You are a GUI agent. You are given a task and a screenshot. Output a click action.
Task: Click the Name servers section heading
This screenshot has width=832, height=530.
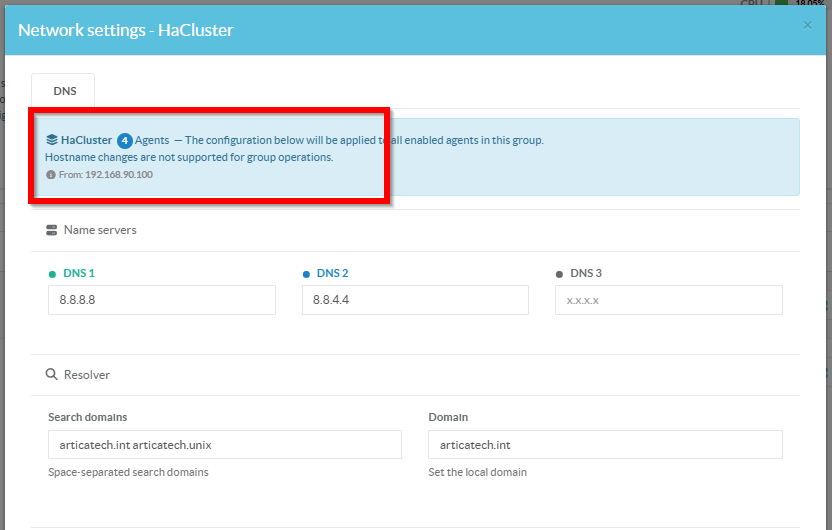(100, 230)
